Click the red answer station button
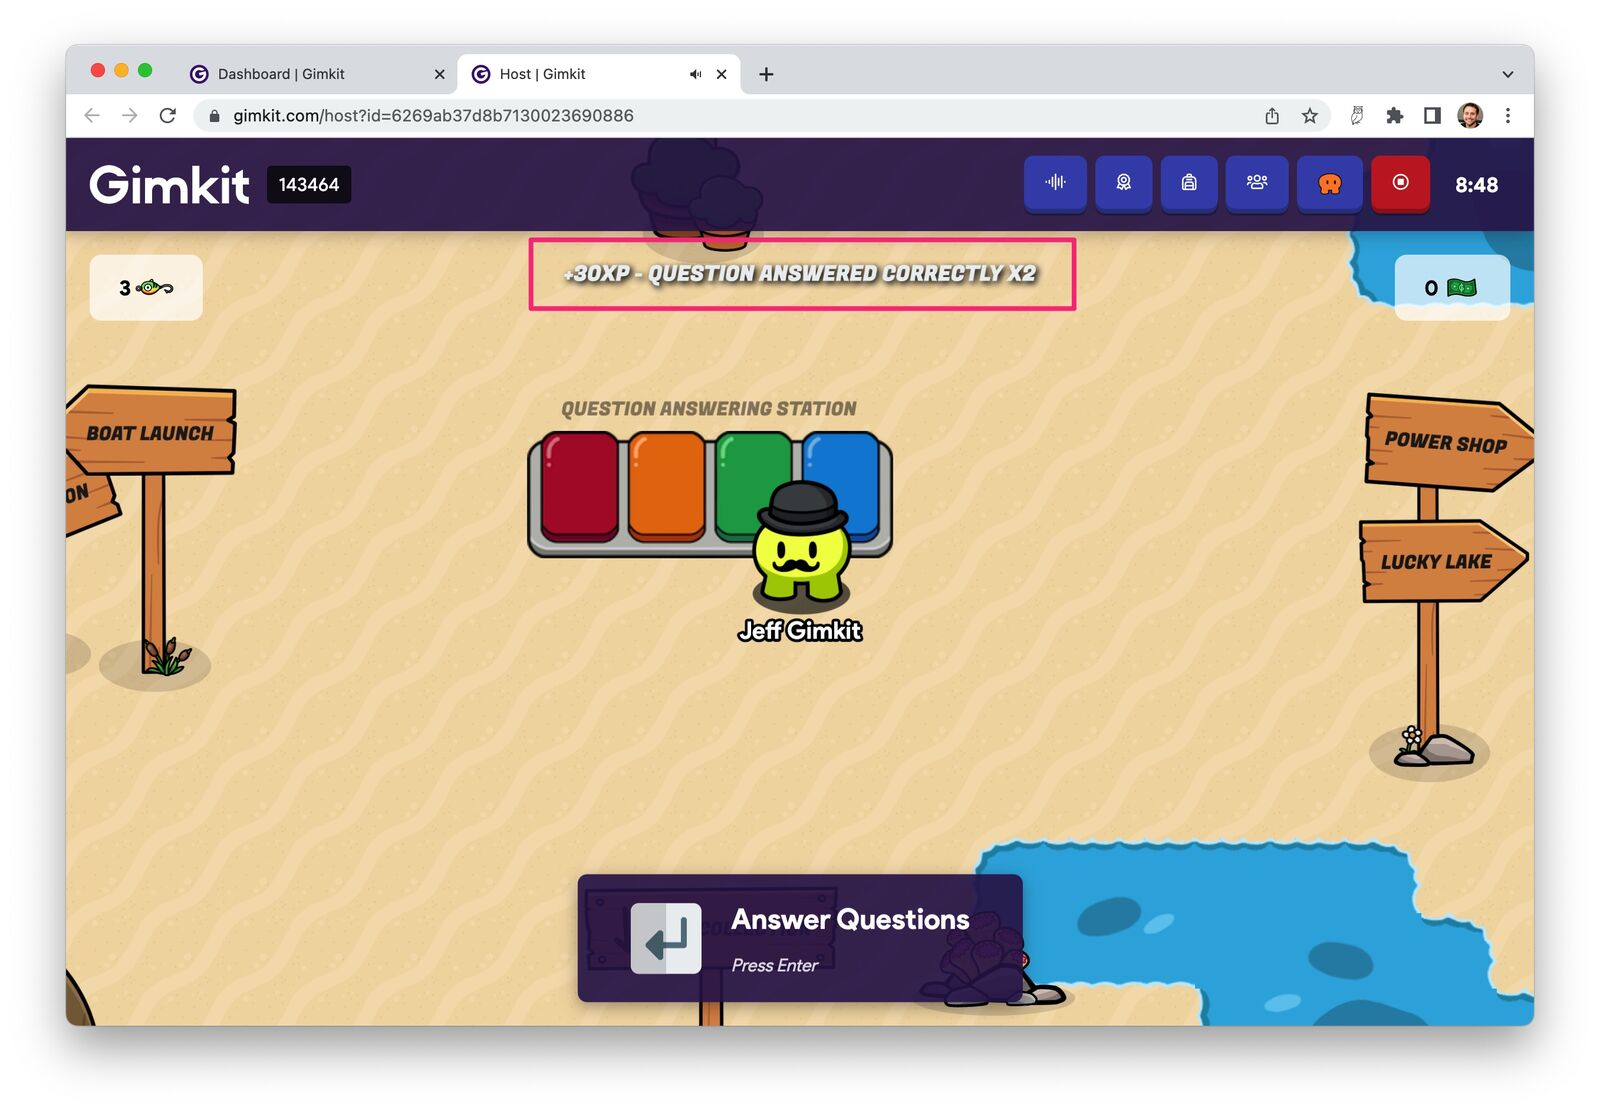The image size is (1600, 1113). [x=580, y=486]
